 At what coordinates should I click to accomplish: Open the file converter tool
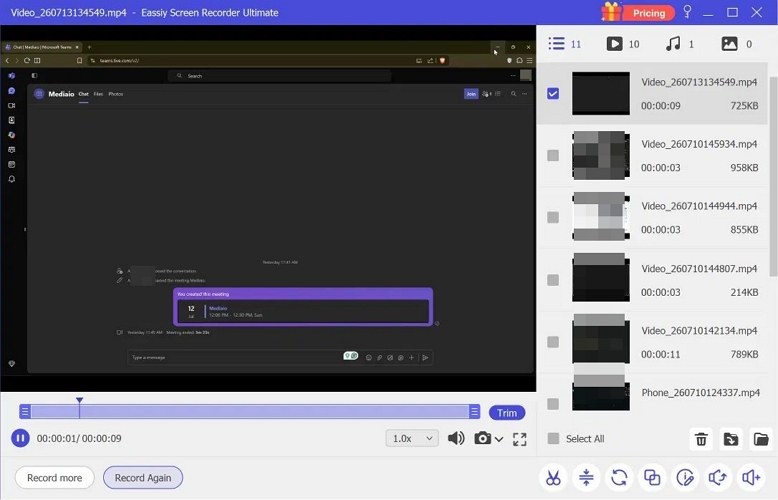point(619,478)
